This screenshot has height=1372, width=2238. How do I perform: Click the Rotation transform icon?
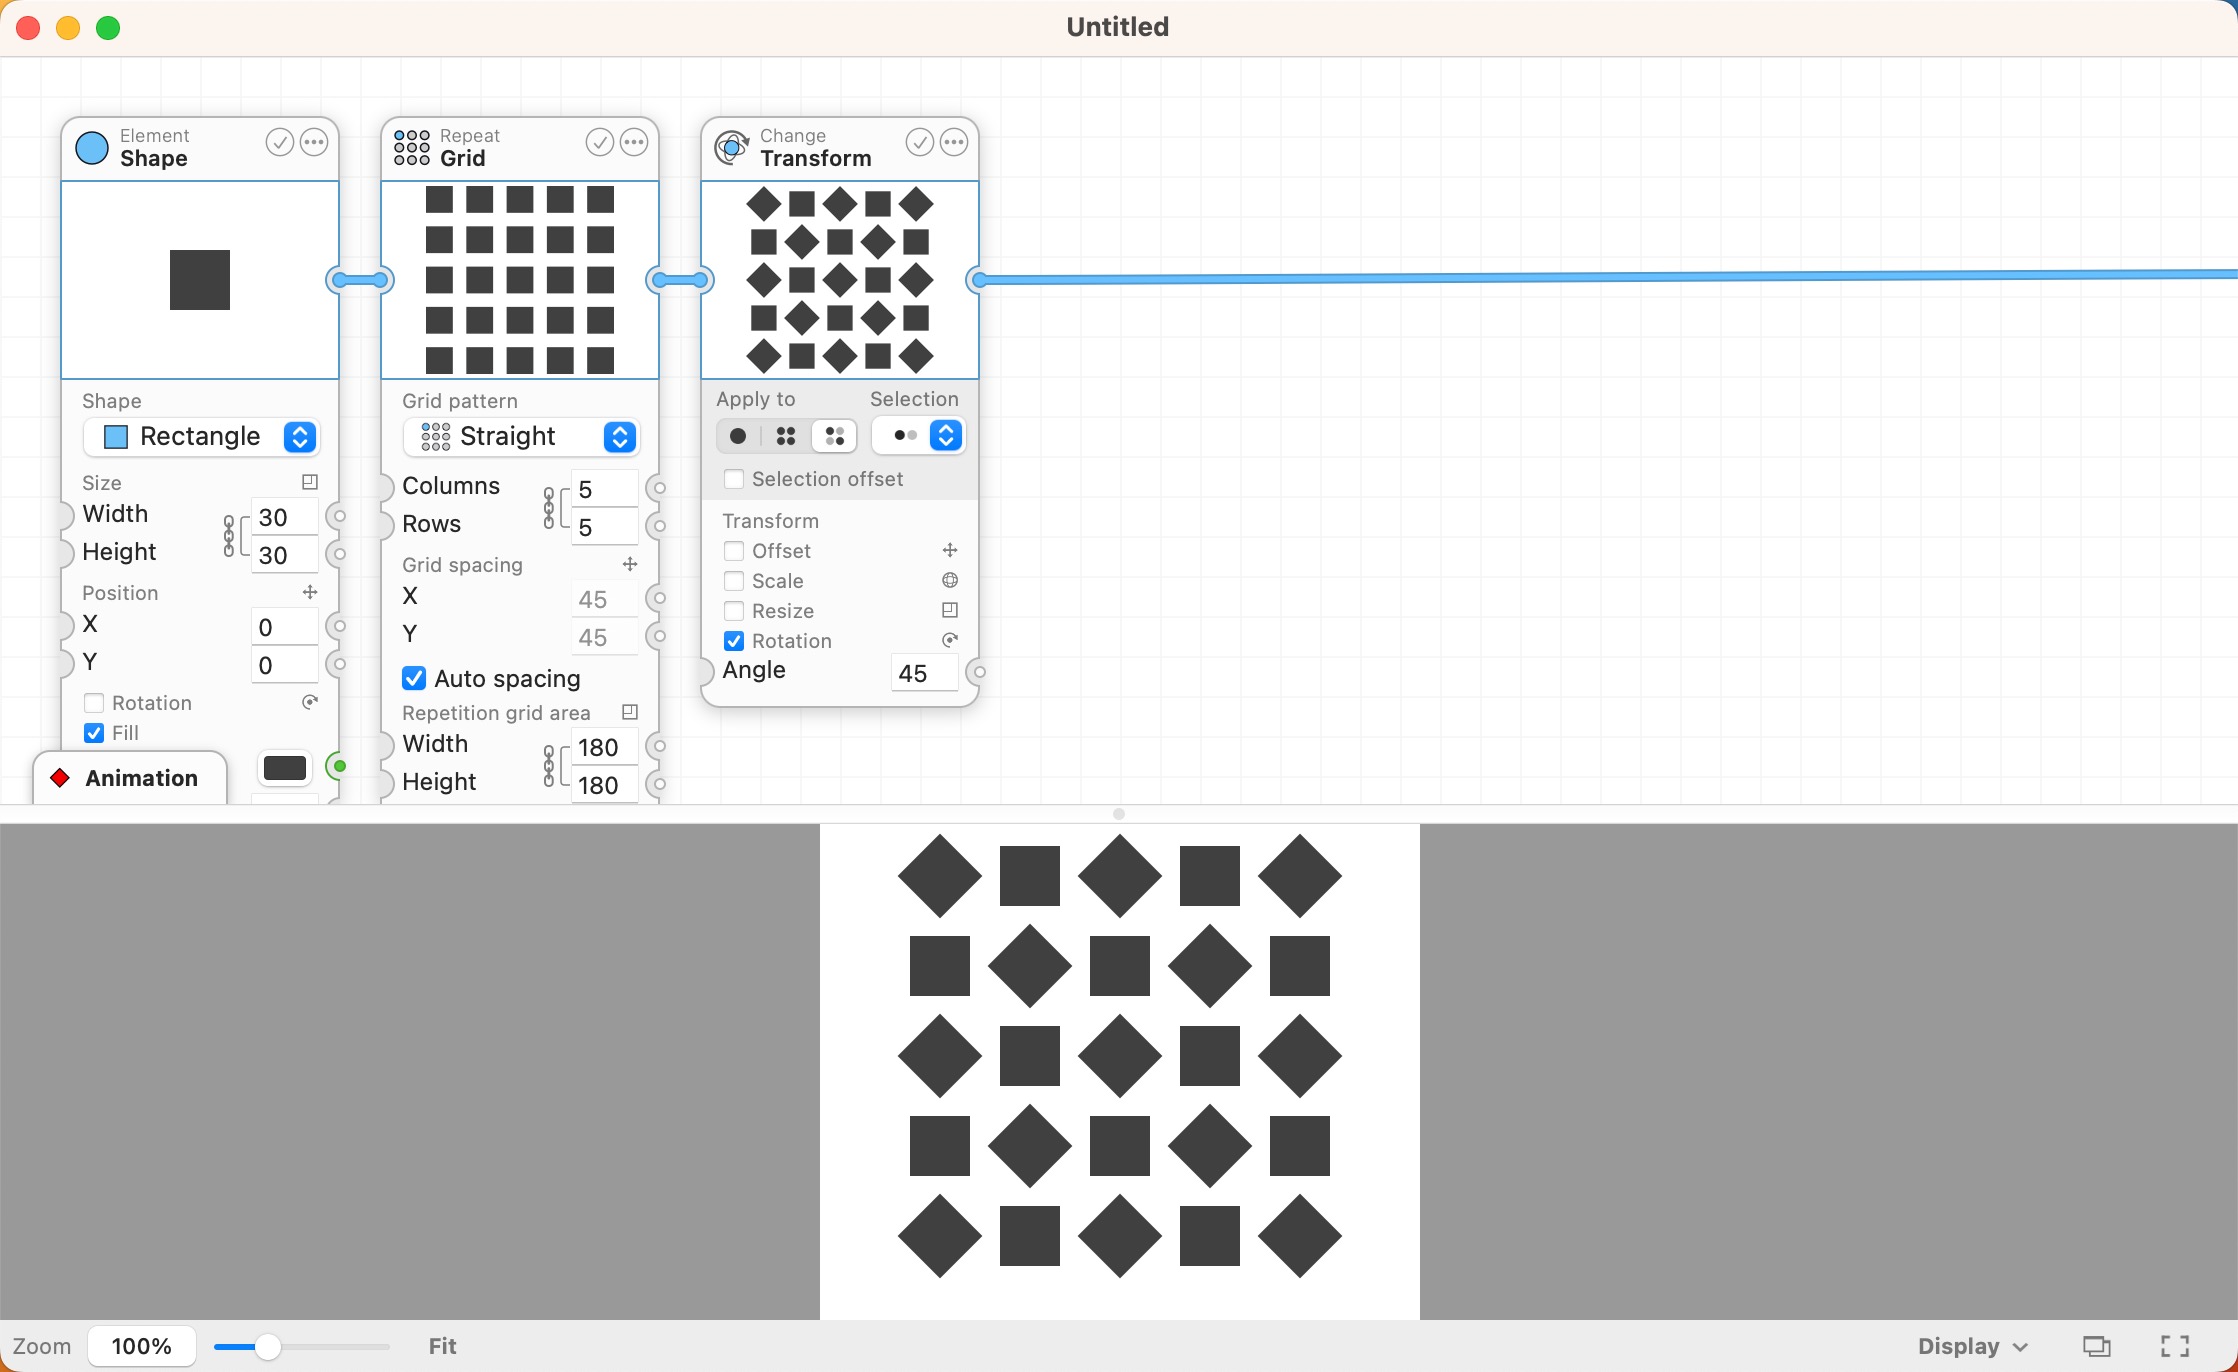950,640
